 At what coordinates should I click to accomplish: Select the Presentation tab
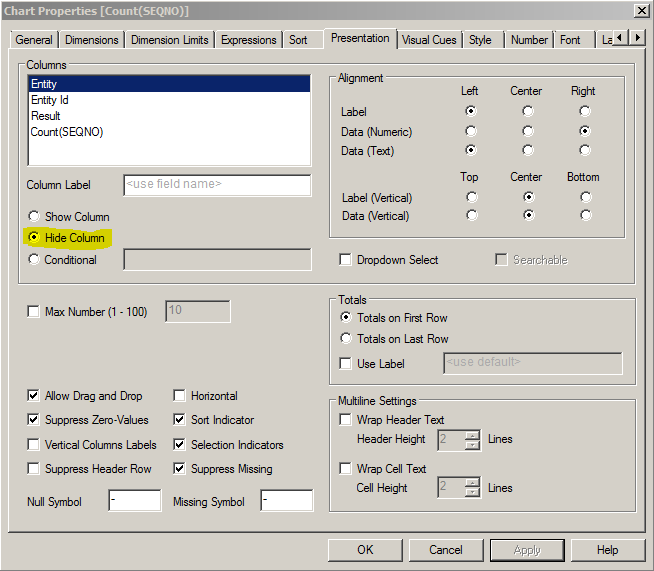click(360, 38)
